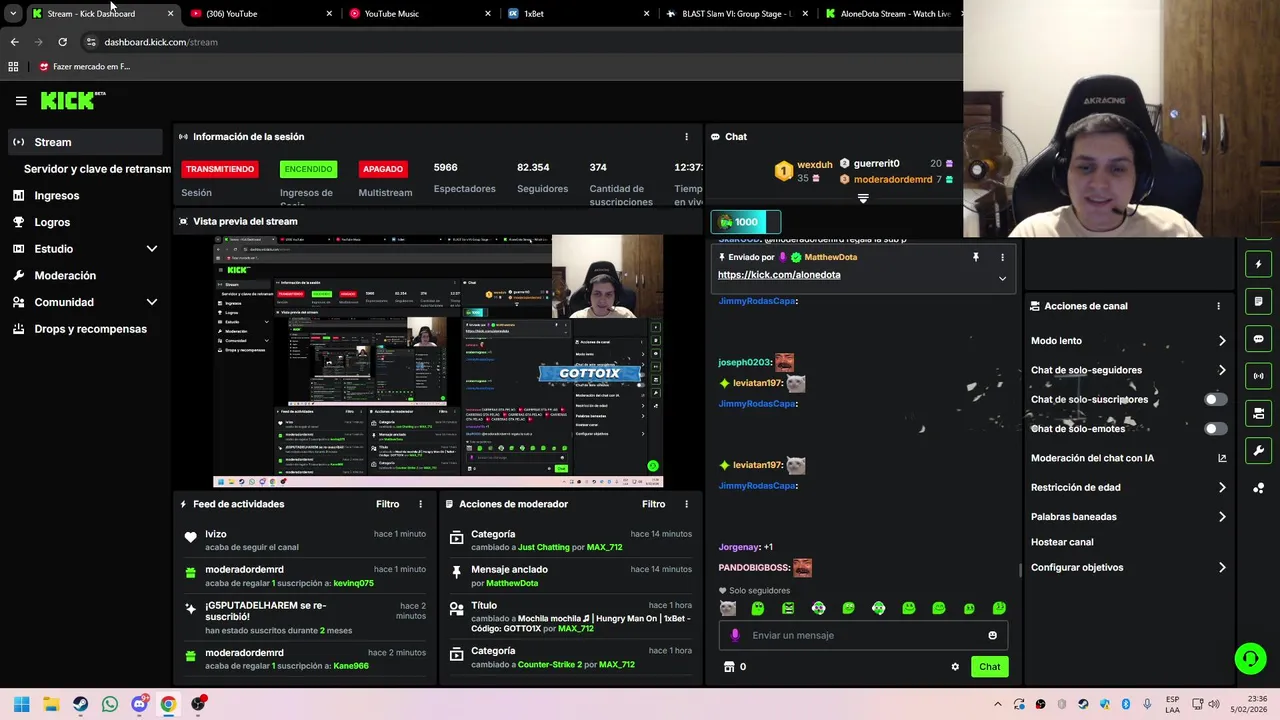
Task: Reload the page with browser refresh button
Action: point(62,42)
